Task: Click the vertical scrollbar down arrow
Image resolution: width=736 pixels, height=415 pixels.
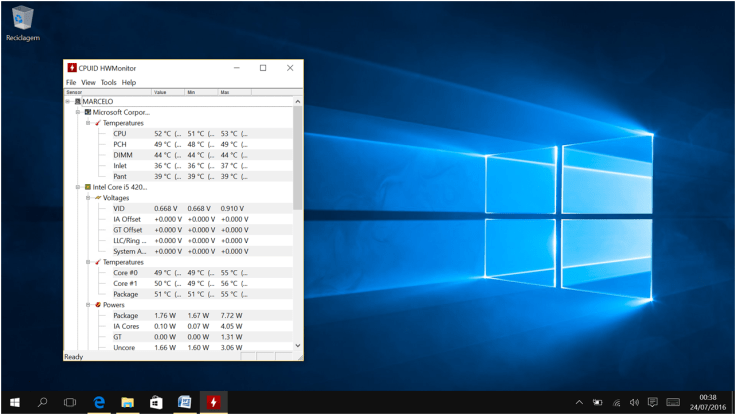Action: point(297,346)
